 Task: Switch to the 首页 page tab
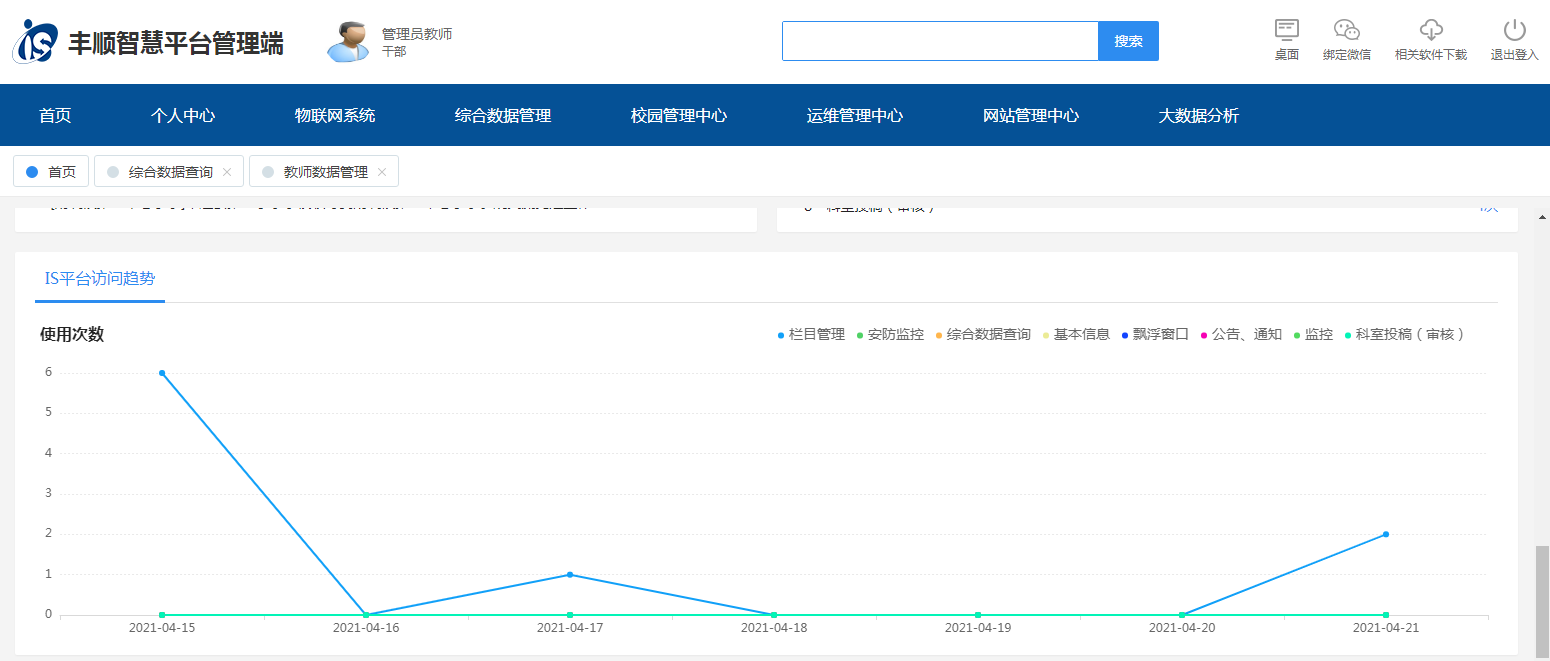[x=51, y=172]
